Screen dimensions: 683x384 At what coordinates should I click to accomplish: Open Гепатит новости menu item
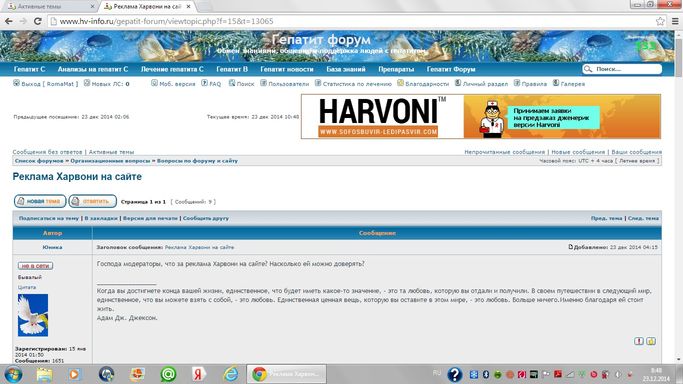(287, 69)
